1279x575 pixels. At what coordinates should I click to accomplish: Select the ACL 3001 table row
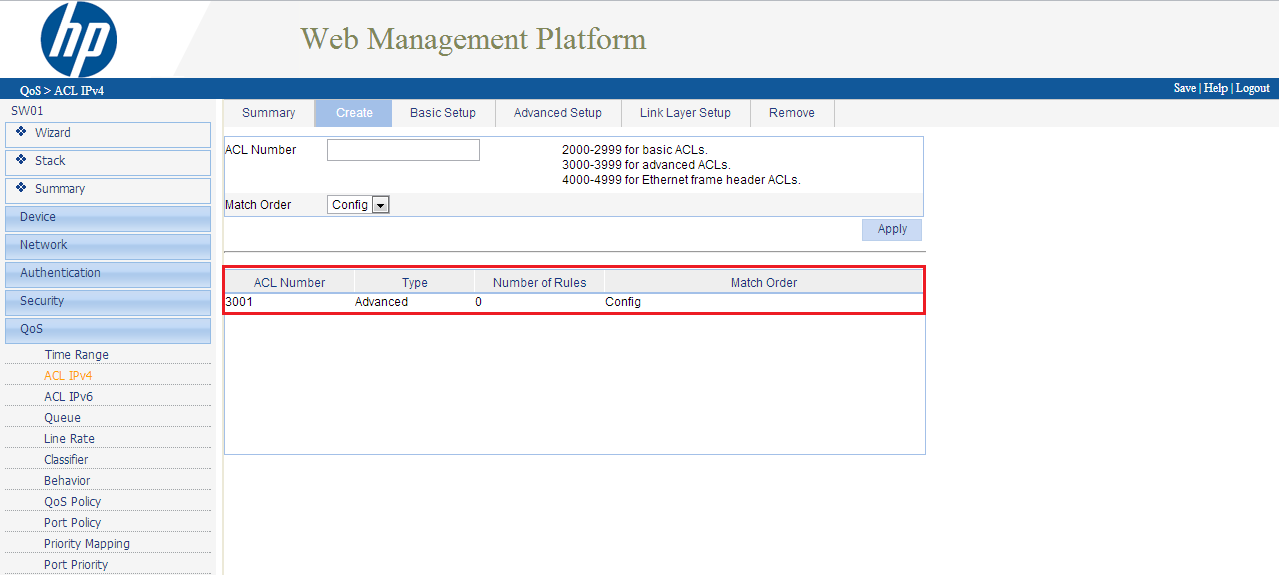[573, 302]
